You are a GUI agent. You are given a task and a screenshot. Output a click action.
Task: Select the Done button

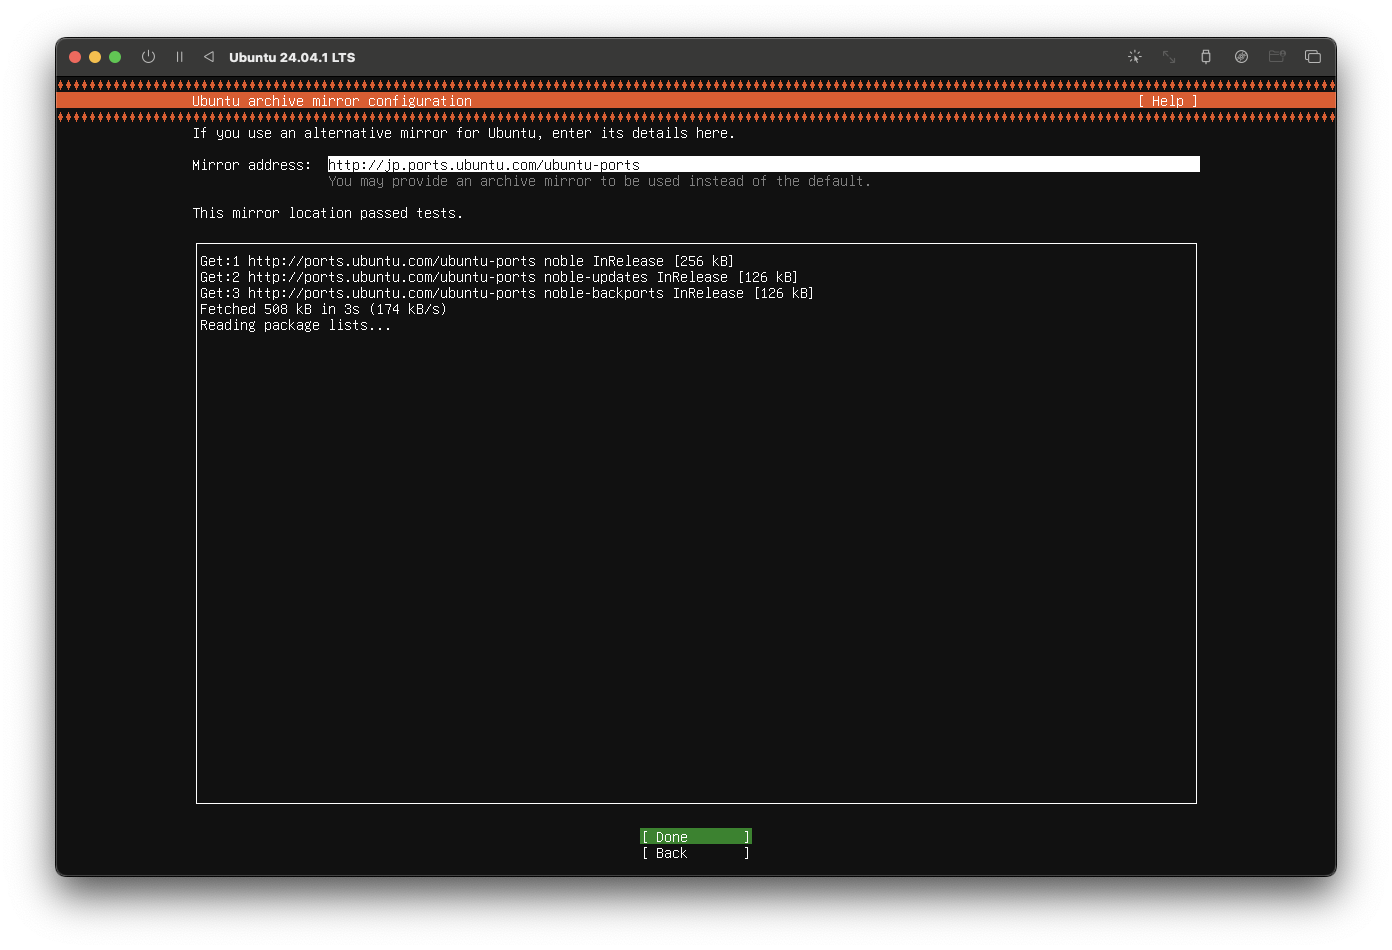pyautogui.click(x=694, y=836)
